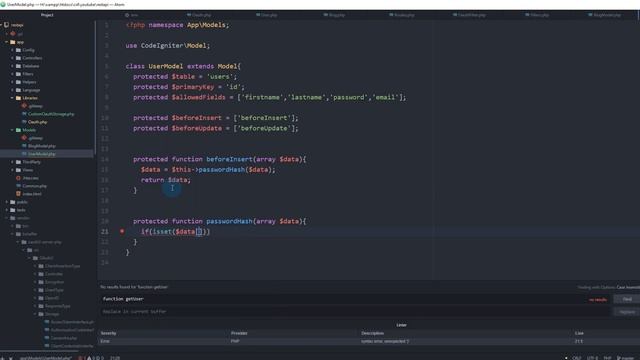Image resolution: width=640 pixels, height=360 pixels.
Task: Click the PHP grammar selector in status bar
Action: tap(607, 358)
